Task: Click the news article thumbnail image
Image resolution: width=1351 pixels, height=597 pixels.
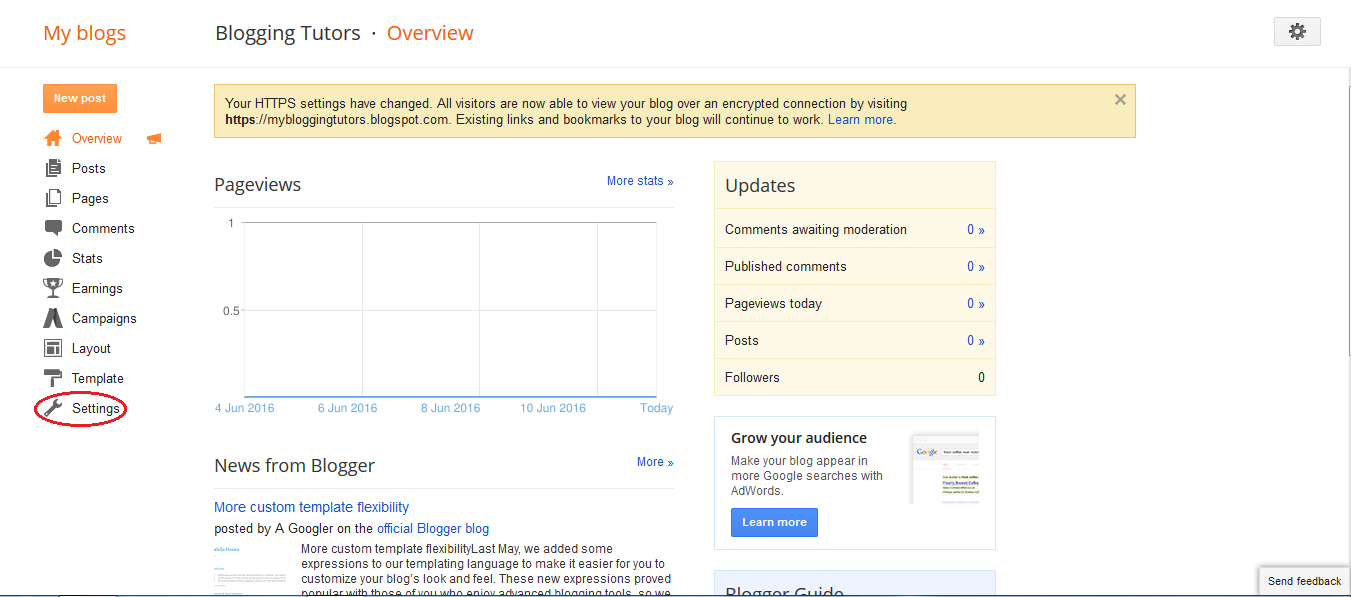Action: click(x=249, y=570)
